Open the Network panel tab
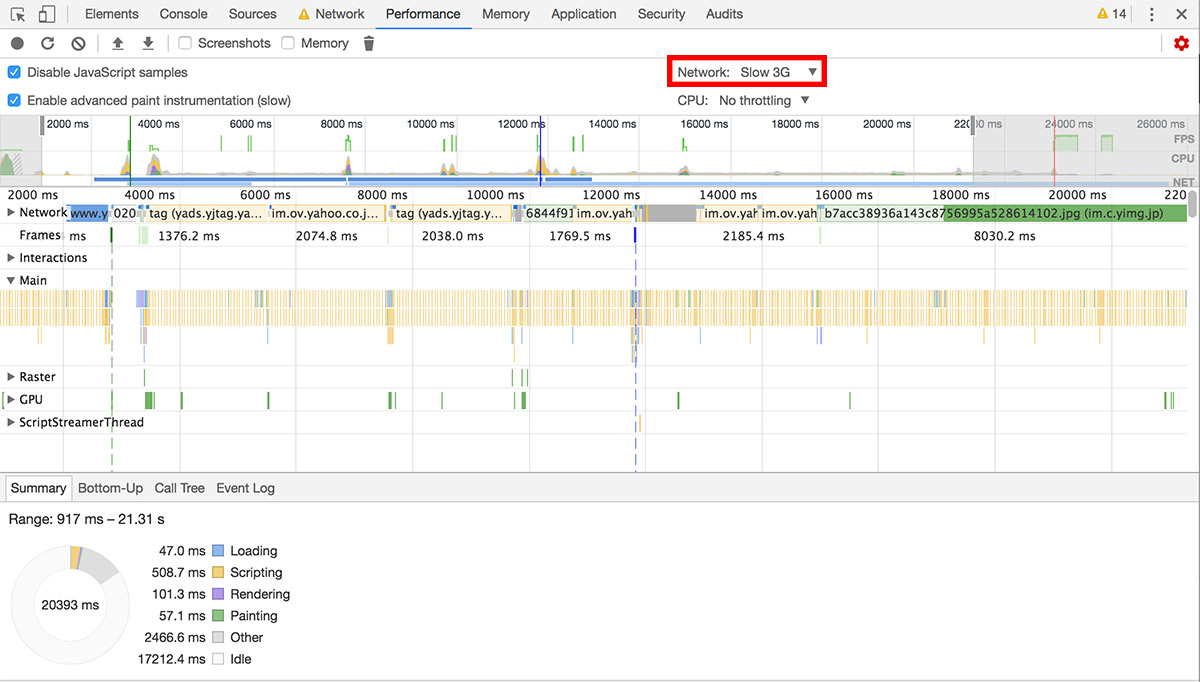1200x682 pixels. (331, 14)
